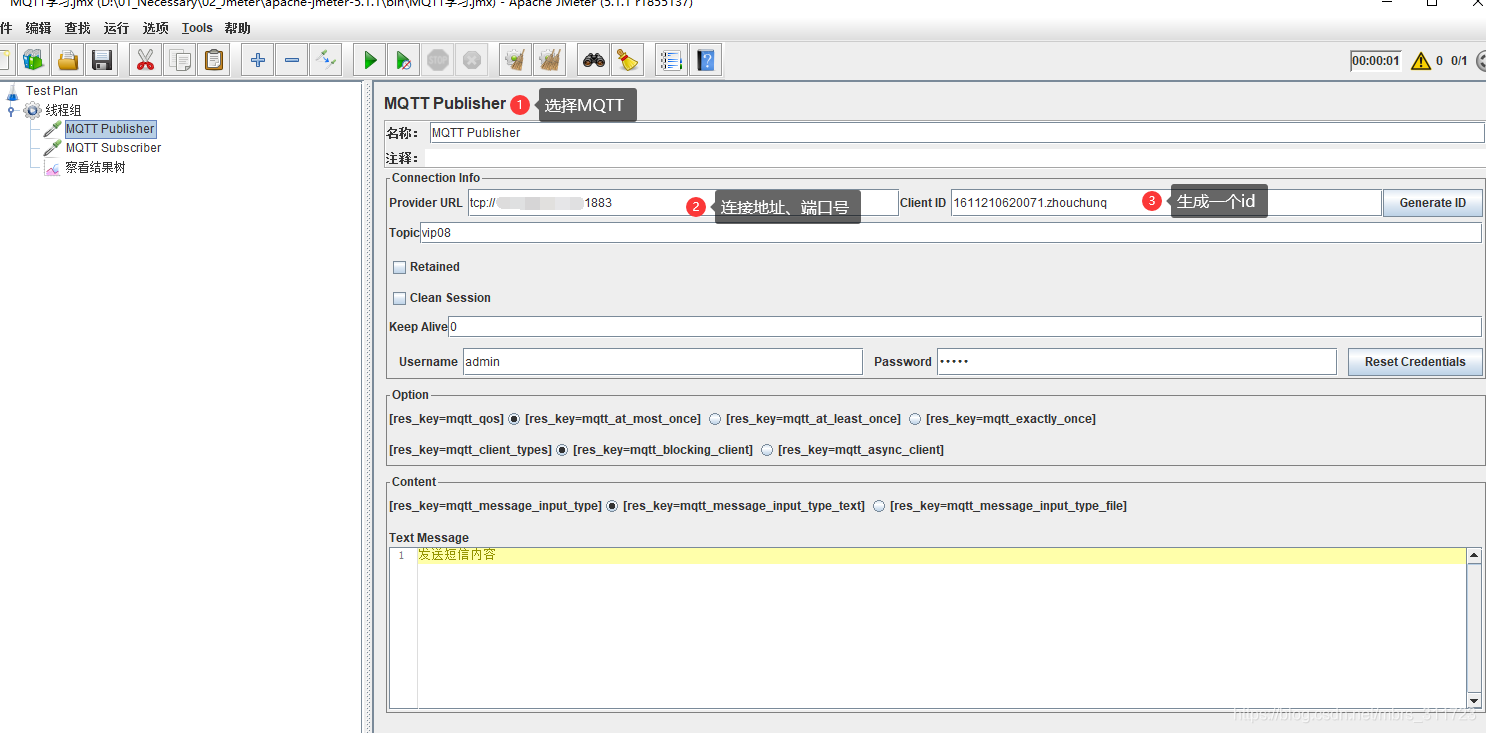Open the 帮助 menu
Image resolution: width=1486 pixels, height=733 pixels.
pyautogui.click(x=238, y=28)
